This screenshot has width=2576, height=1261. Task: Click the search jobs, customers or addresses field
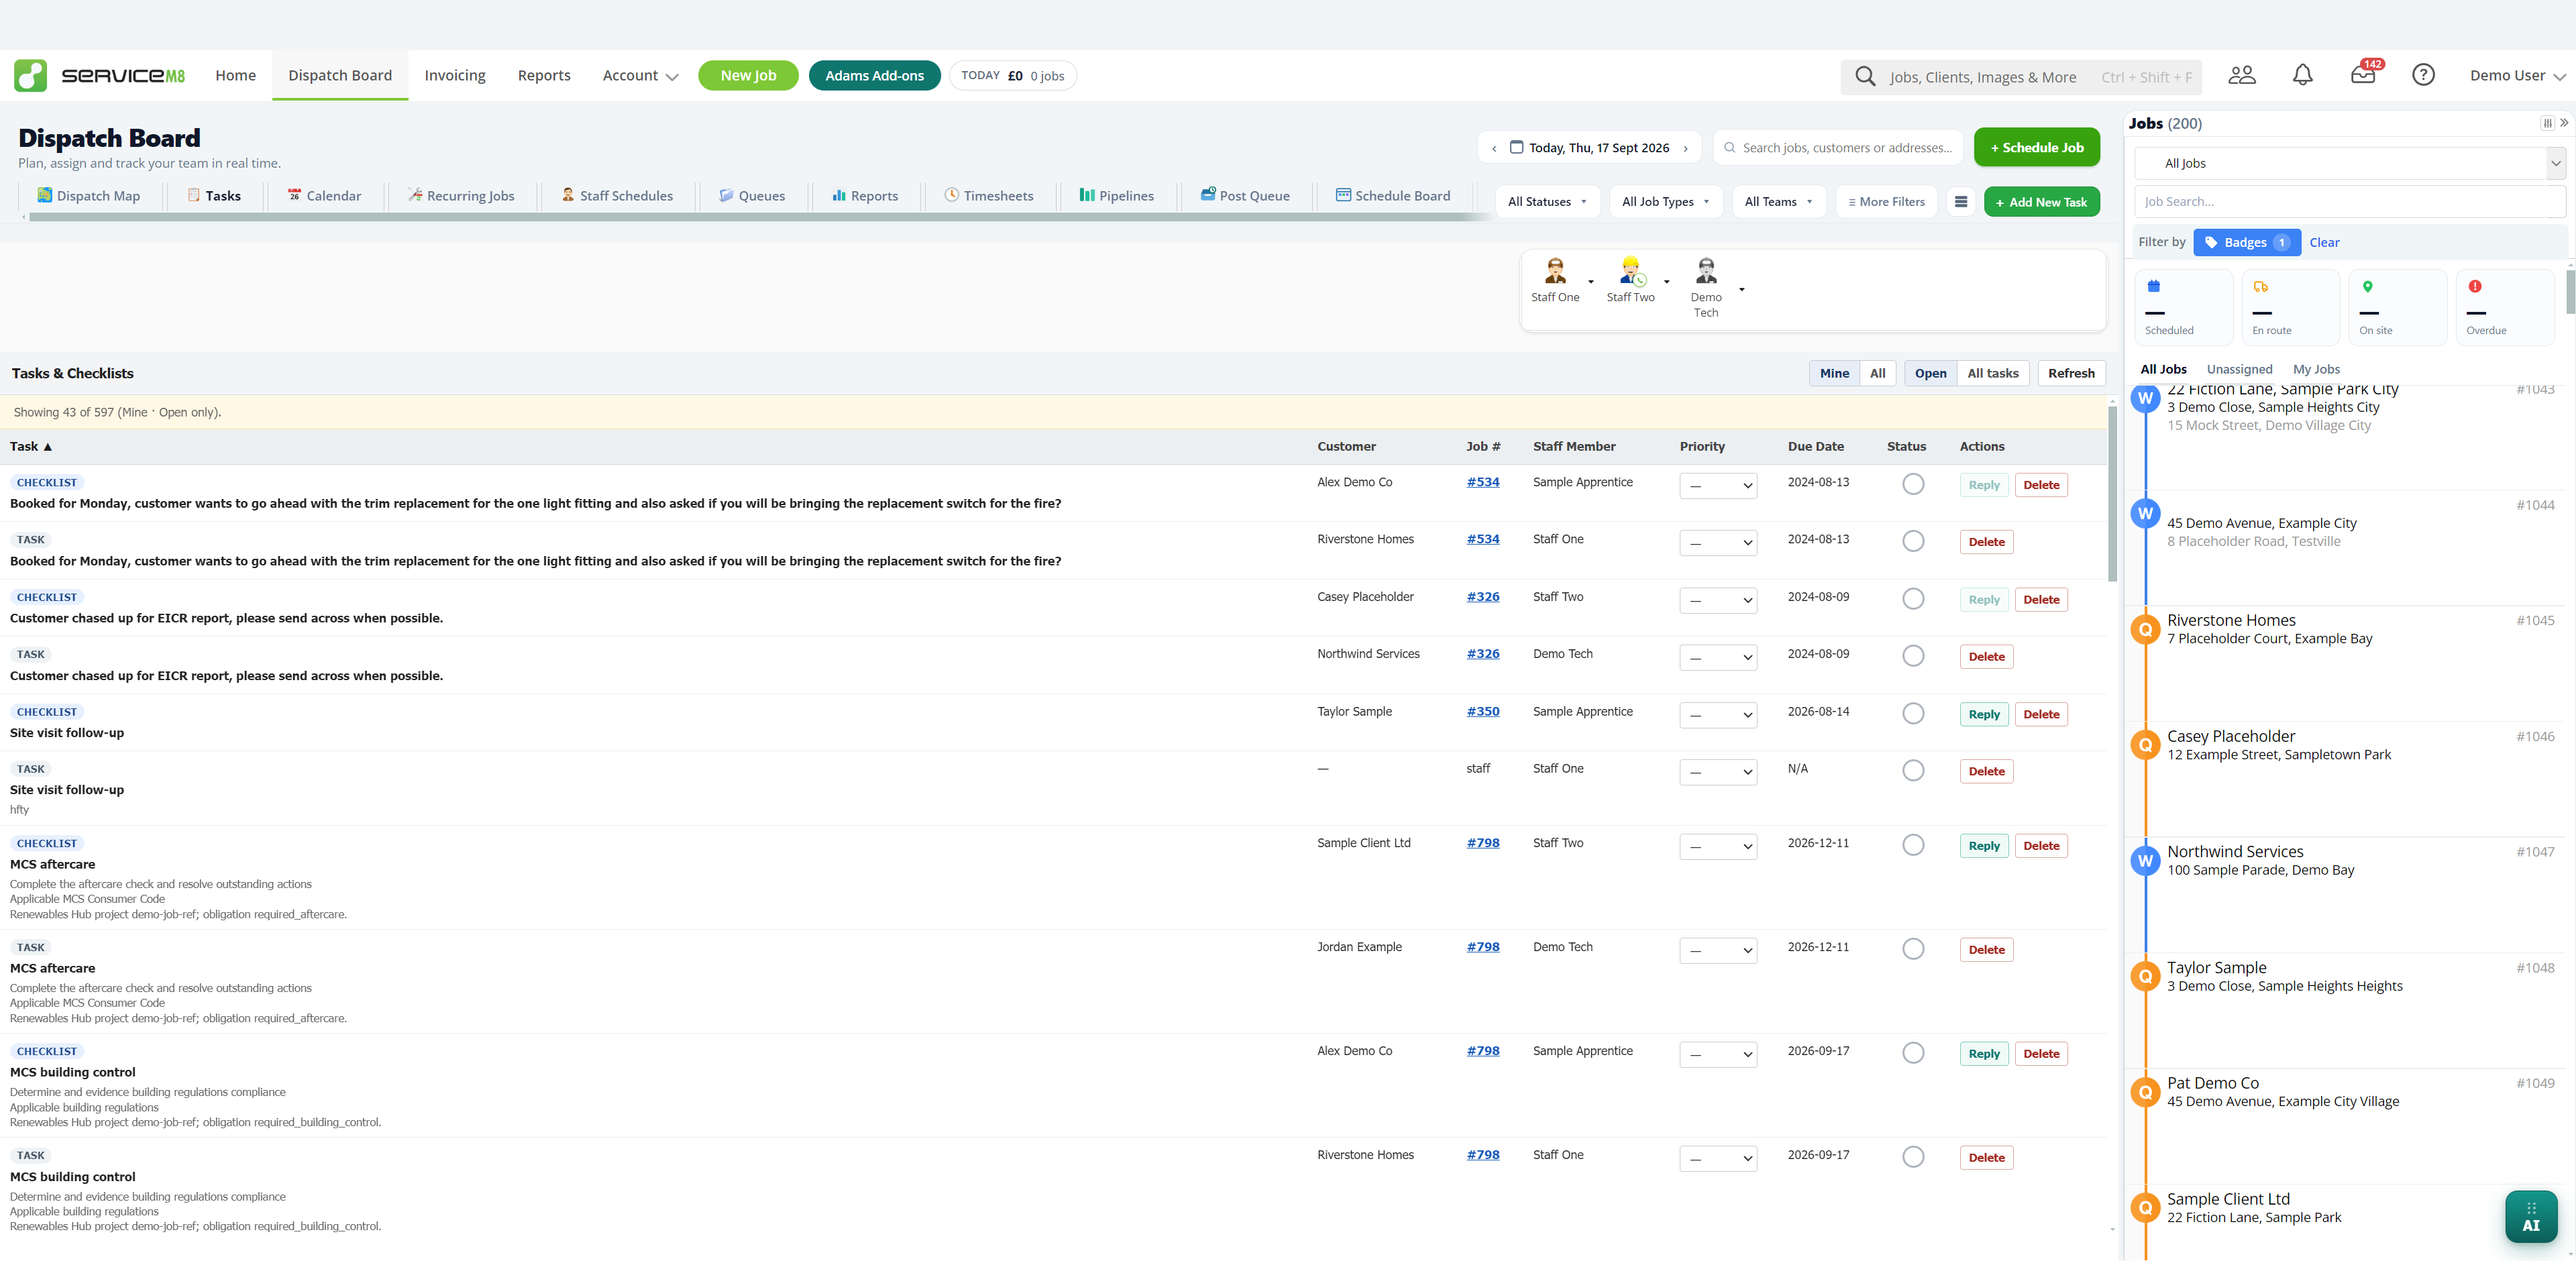[x=1838, y=147]
